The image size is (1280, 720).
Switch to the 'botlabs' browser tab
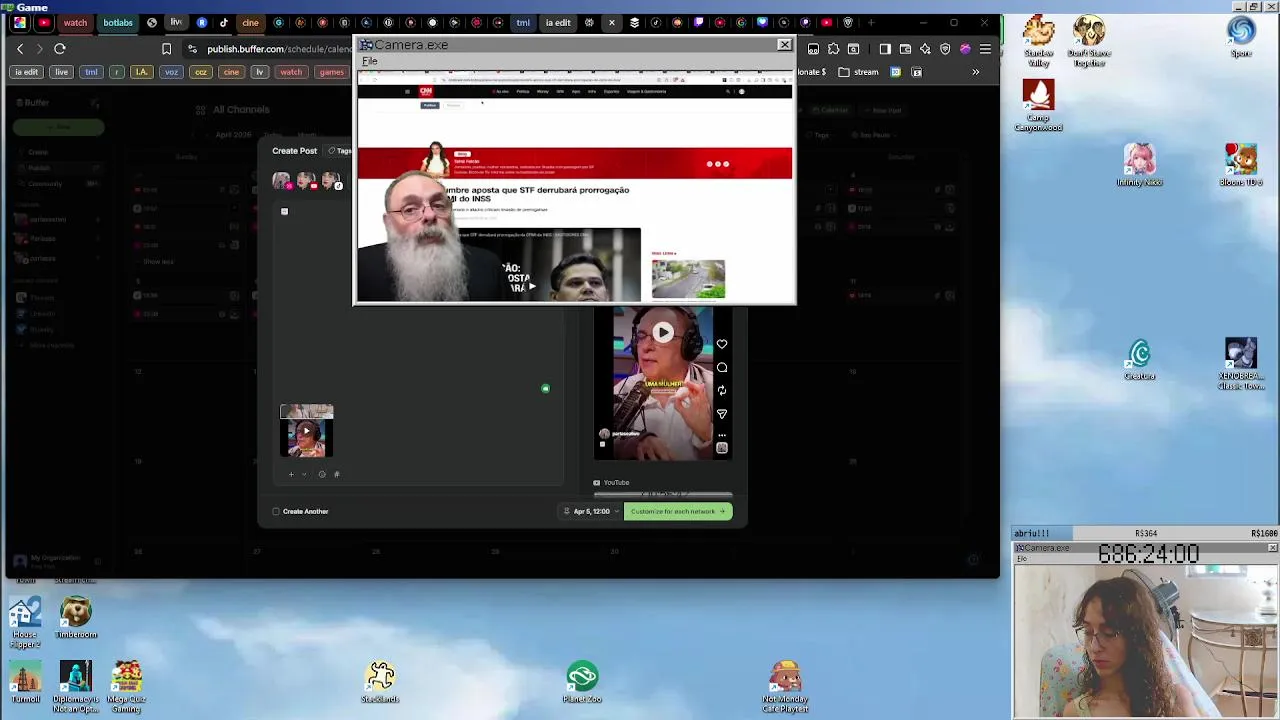118,22
